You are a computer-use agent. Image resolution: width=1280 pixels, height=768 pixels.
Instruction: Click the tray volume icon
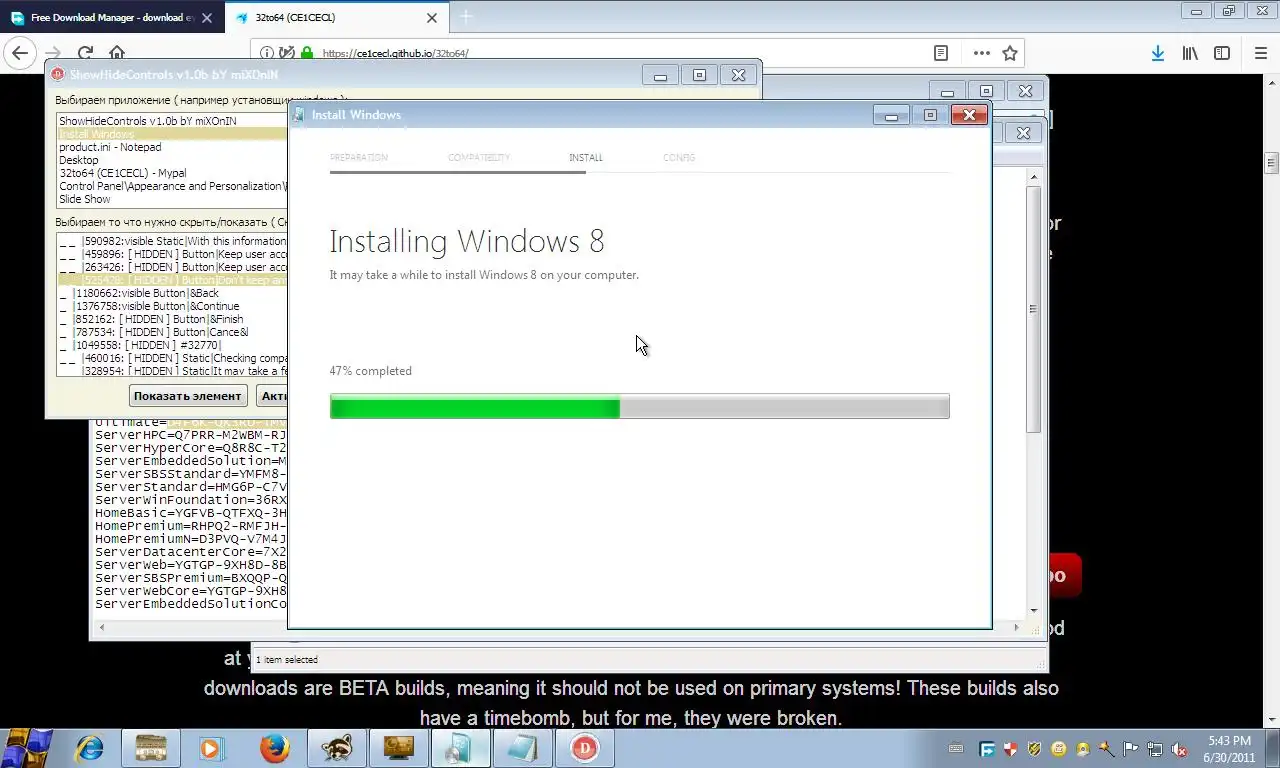tap(1179, 748)
